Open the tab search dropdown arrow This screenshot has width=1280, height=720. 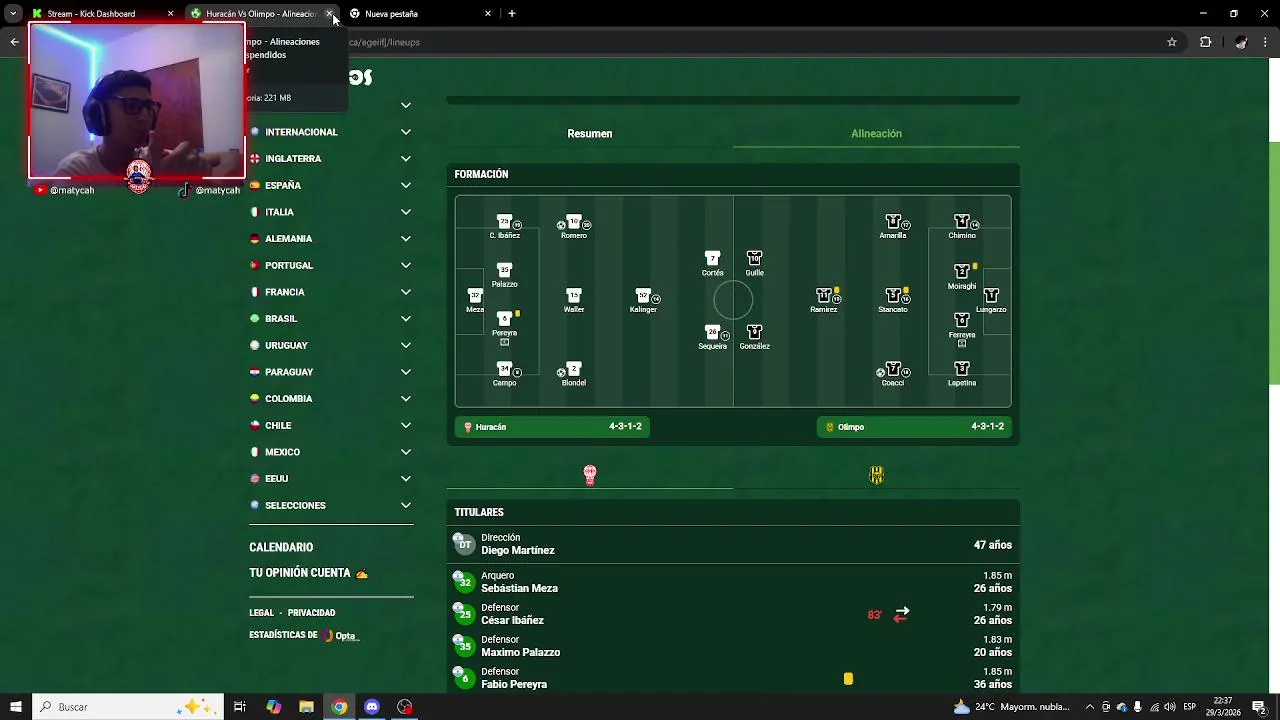[13, 14]
